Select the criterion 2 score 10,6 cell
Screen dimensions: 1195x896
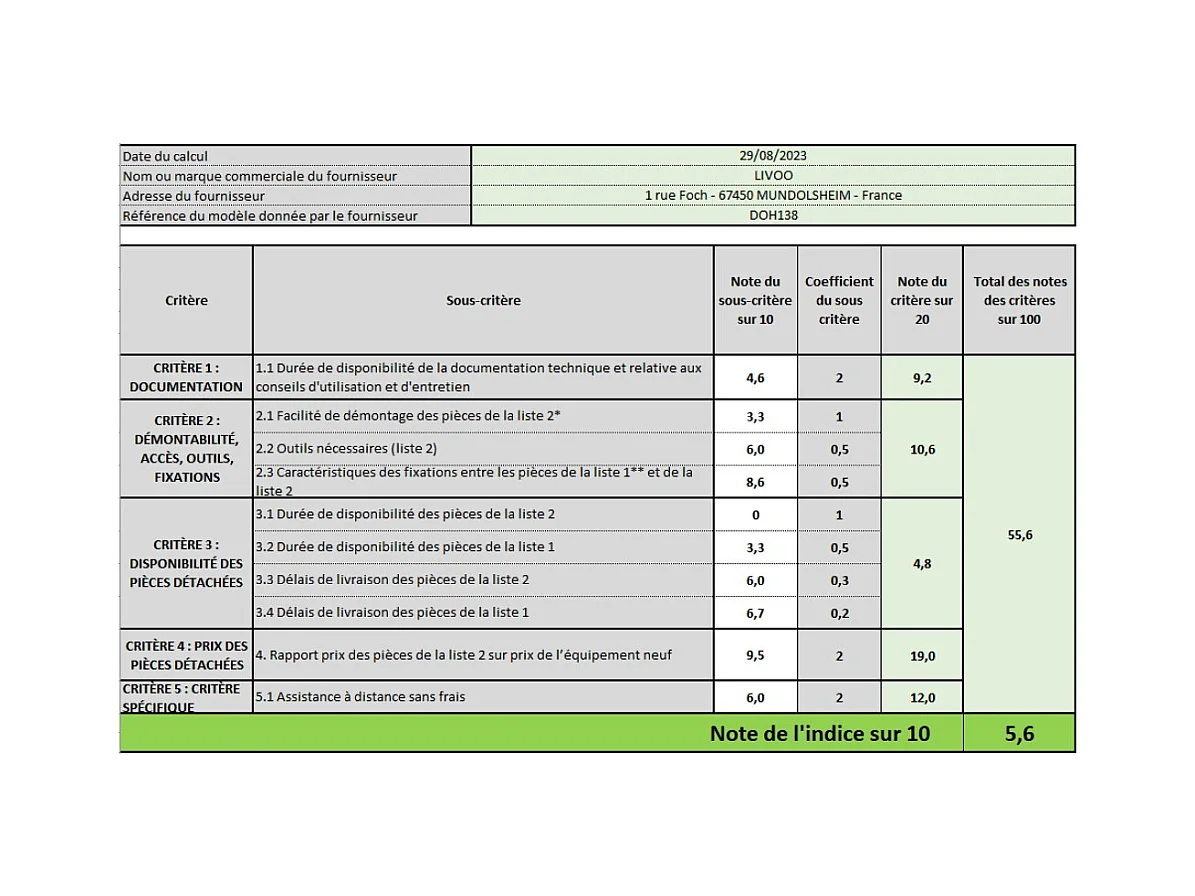pos(921,449)
